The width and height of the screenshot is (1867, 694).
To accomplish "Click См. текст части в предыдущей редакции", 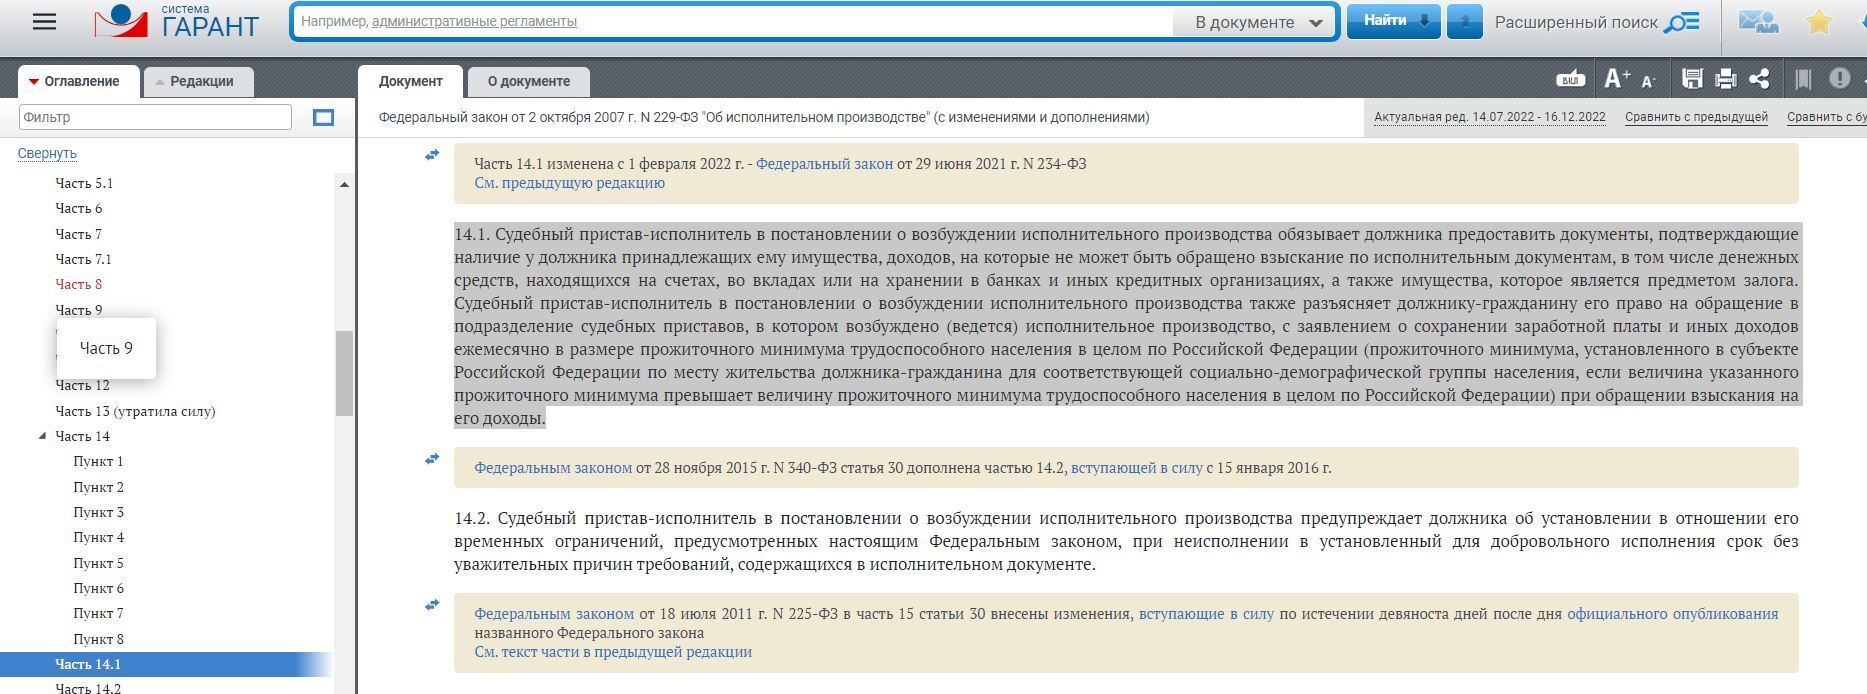I will [613, 652].
